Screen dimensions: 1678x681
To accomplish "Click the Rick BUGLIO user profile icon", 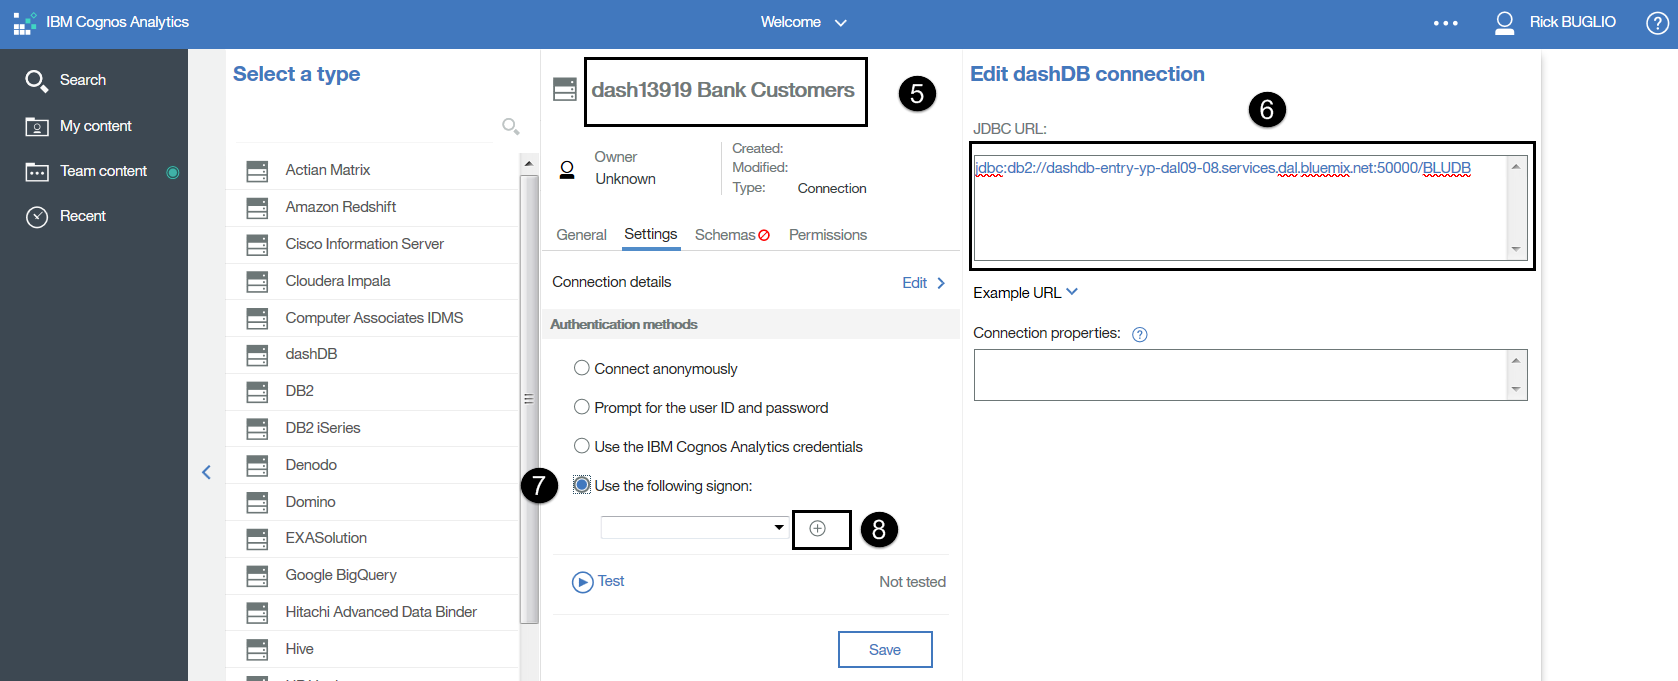I will click(x=1504, y=23).
